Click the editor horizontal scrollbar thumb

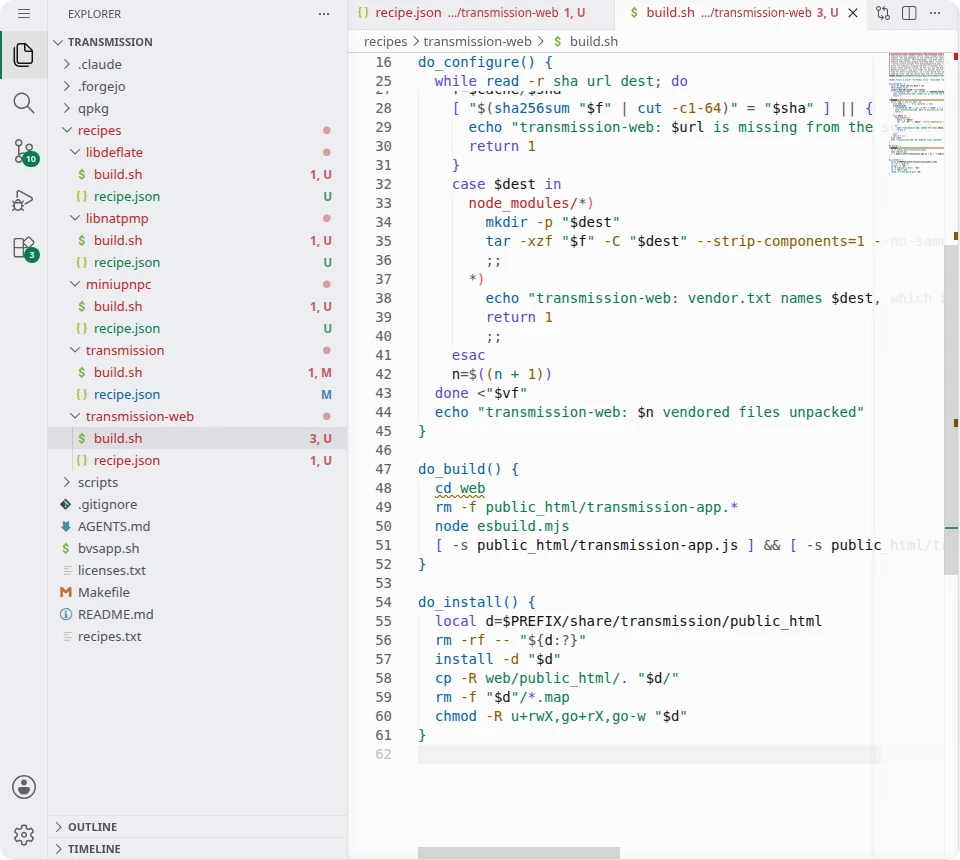519,853
